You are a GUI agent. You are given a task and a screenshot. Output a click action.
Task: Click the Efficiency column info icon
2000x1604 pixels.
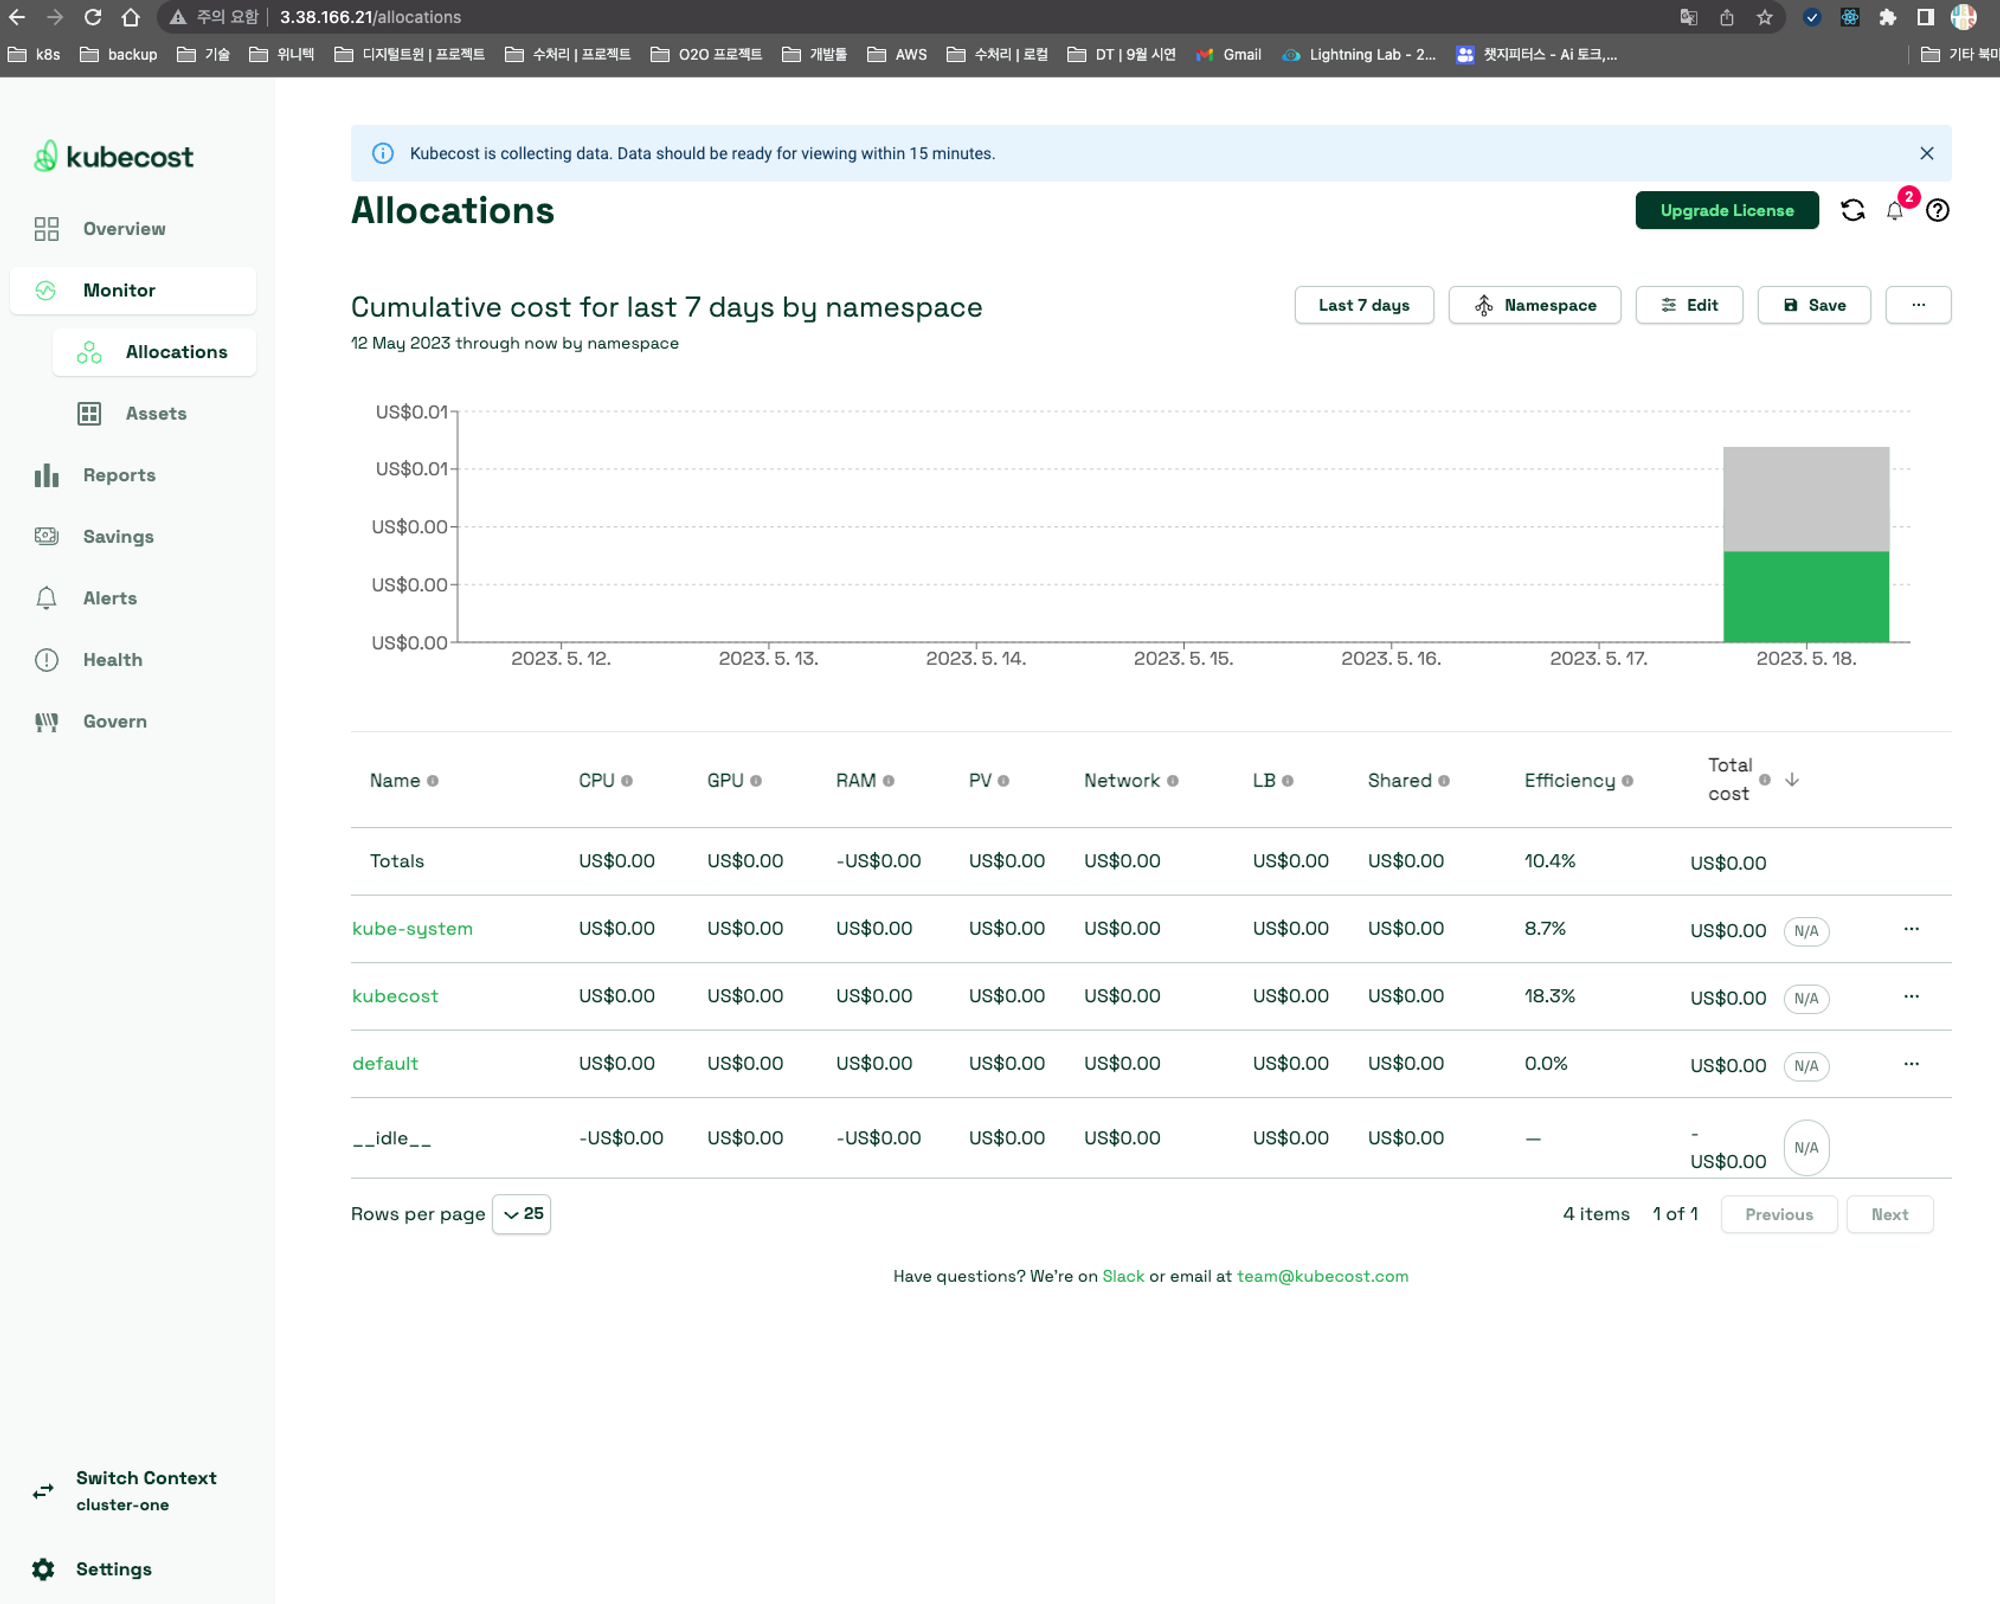tap(1628, 781)
